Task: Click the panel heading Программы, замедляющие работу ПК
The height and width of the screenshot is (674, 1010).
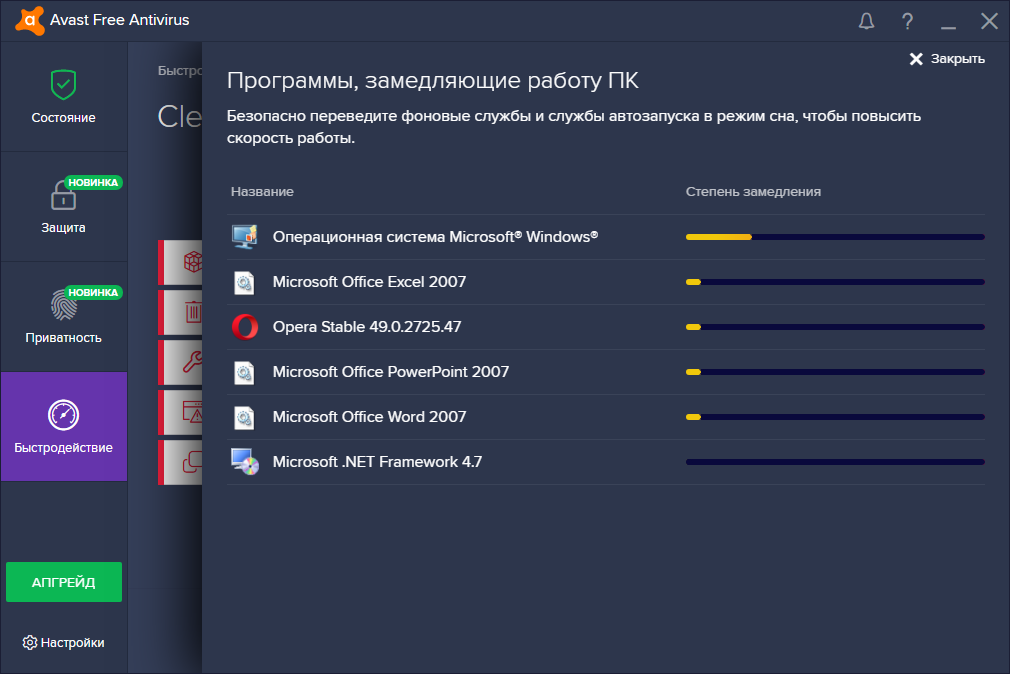Action: tap(432, 81)
